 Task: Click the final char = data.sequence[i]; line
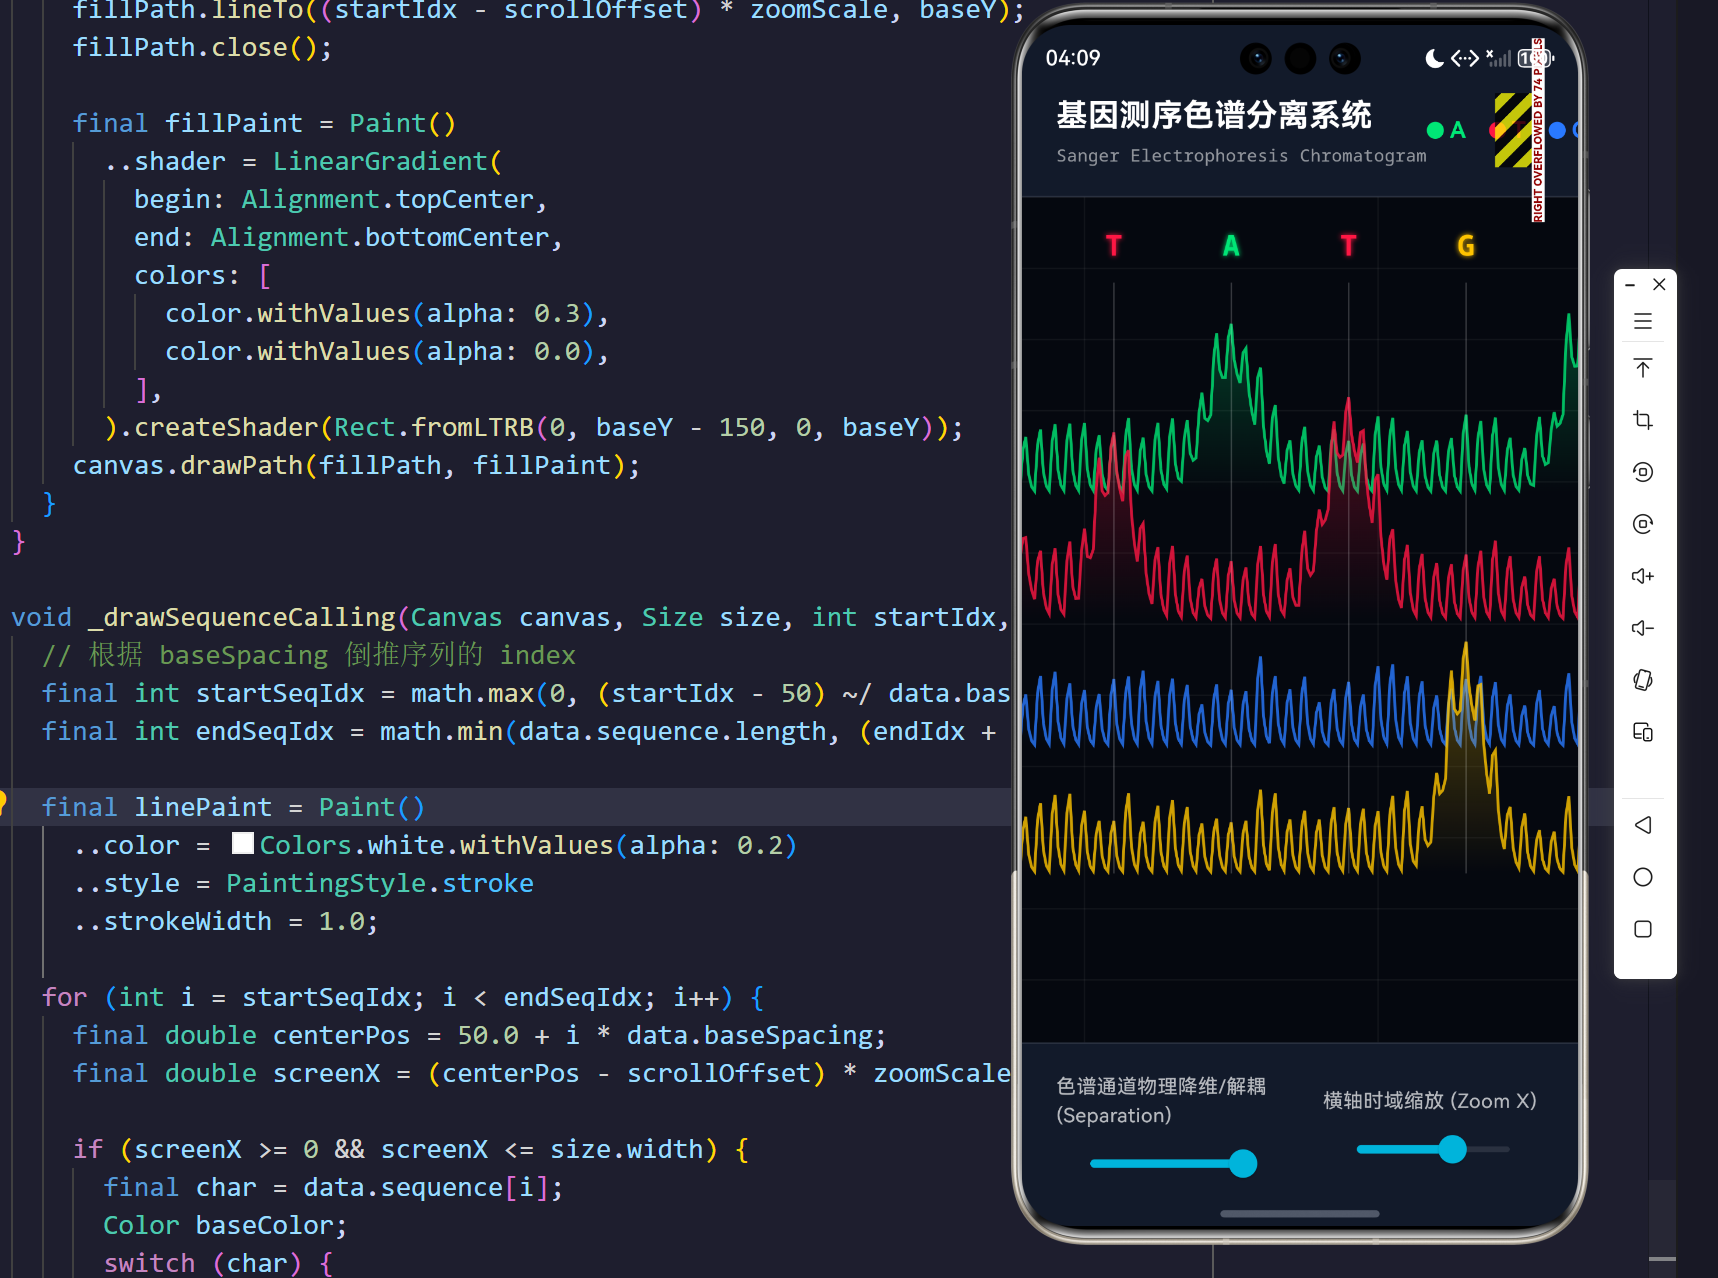pyautogui.click(x=333, y=1187)
